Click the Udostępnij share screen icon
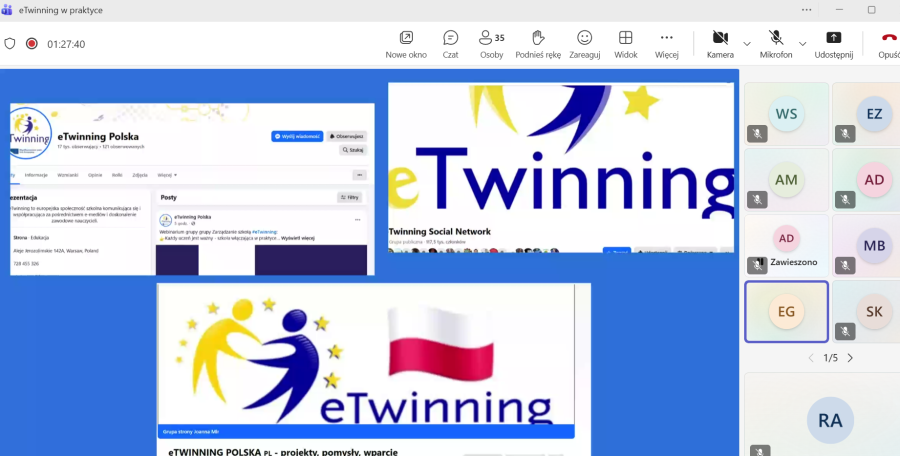Viewport: 900px width, 456px height. 833,38
